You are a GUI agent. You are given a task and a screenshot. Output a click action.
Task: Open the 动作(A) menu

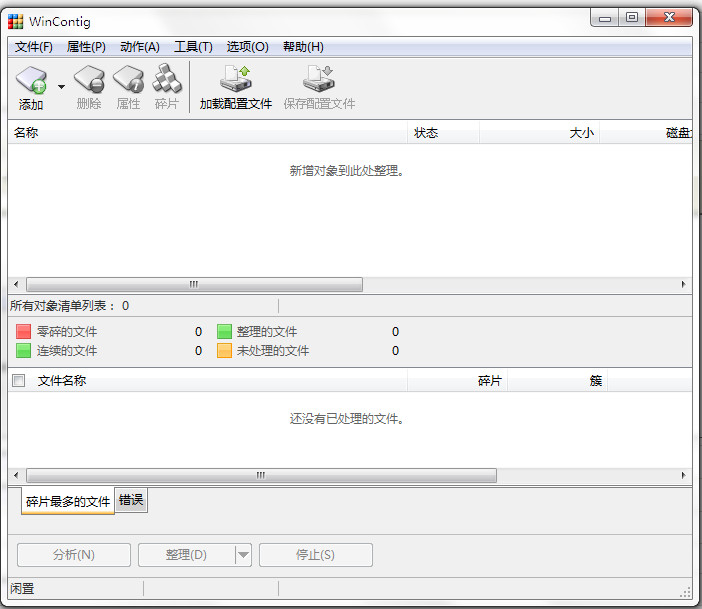[x=140, y=47]
